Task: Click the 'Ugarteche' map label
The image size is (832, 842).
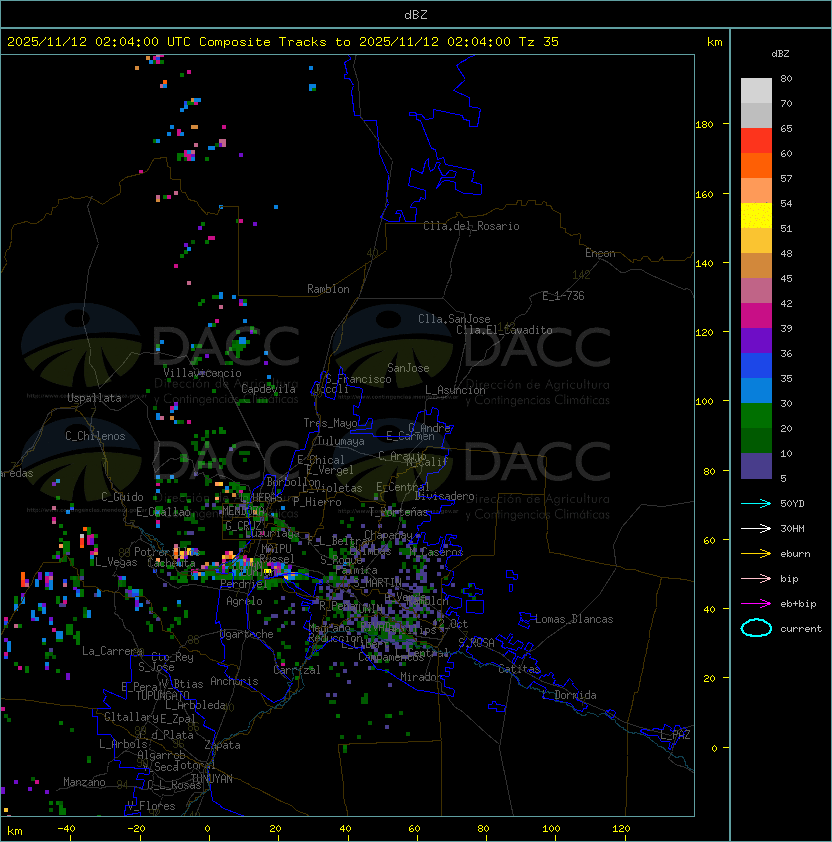Action: pos(247,634)
